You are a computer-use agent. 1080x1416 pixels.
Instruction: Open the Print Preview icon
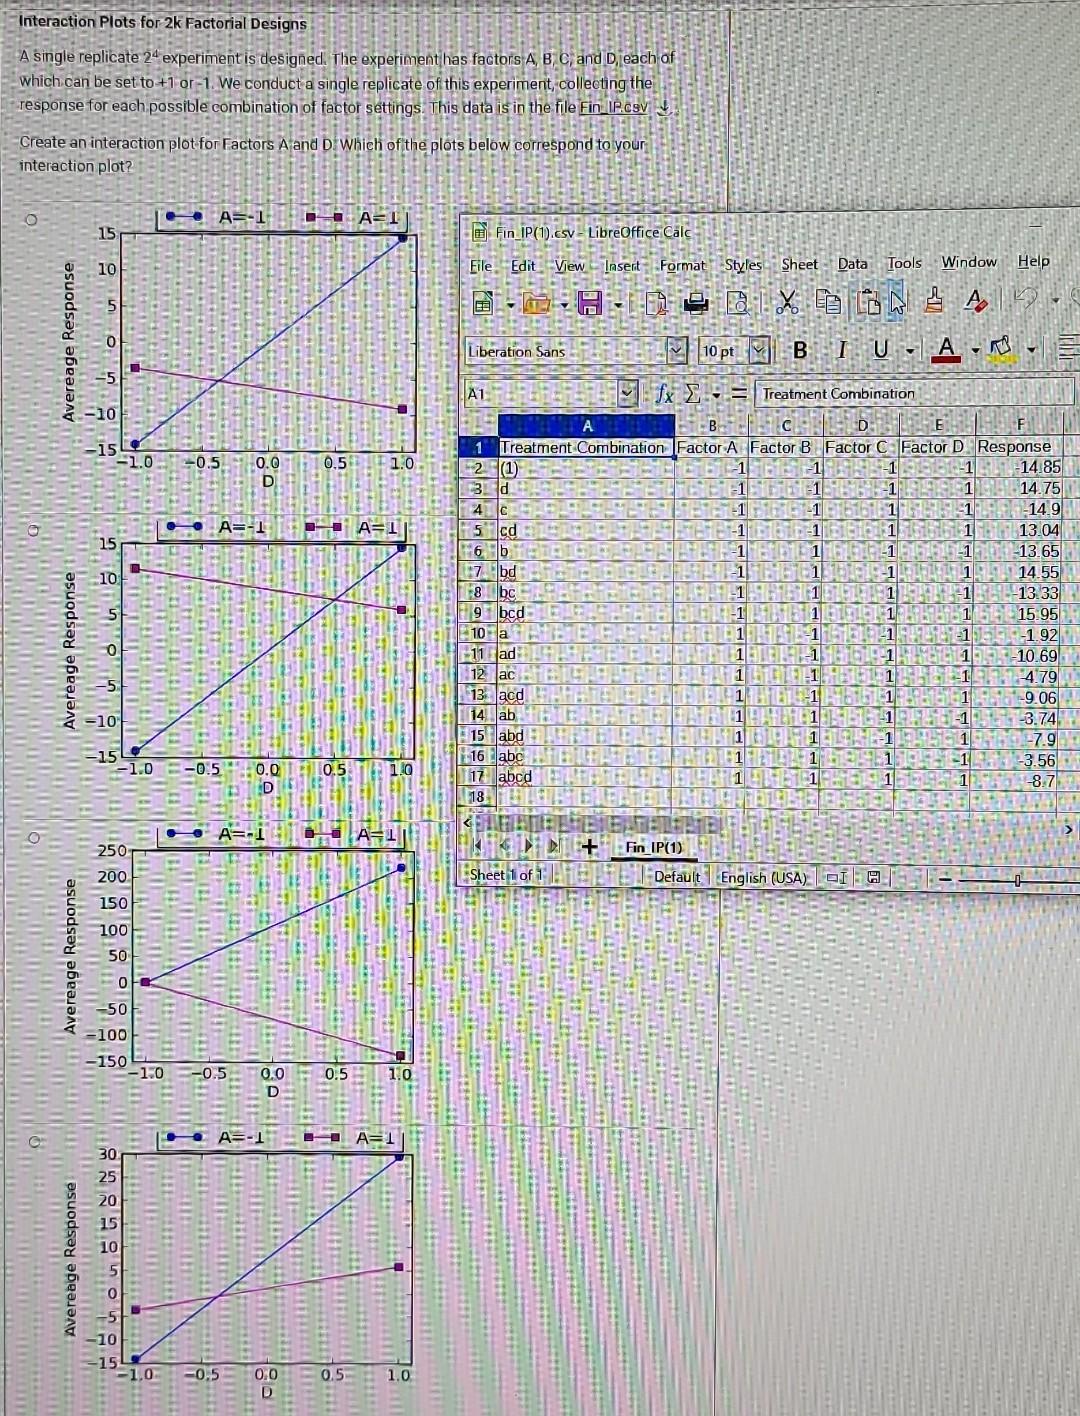(740, 301)
